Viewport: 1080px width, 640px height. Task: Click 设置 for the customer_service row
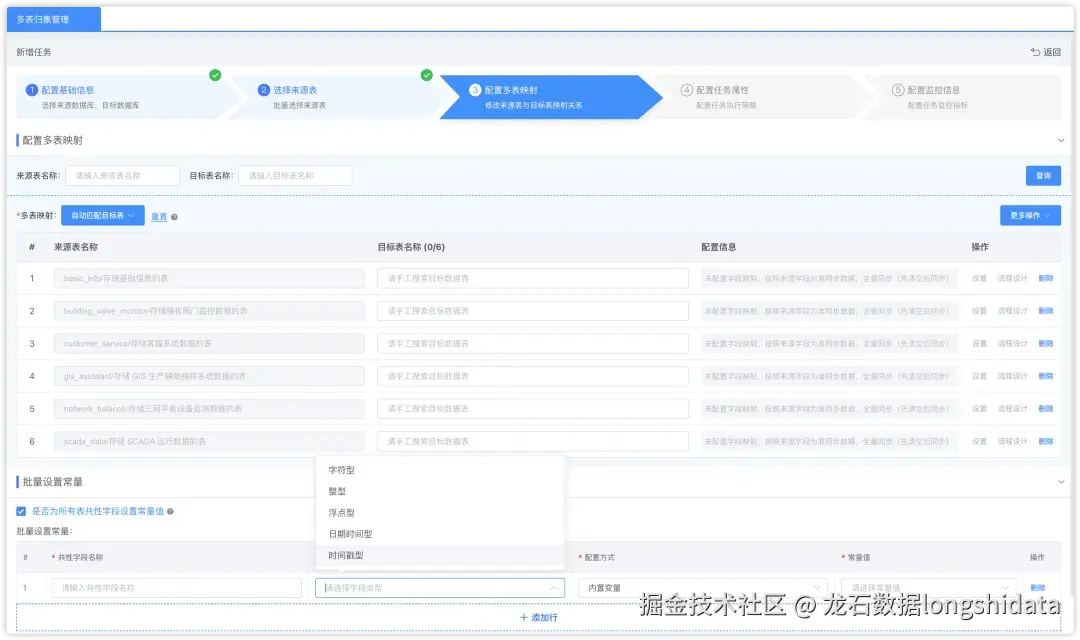[x=979, y=343]
